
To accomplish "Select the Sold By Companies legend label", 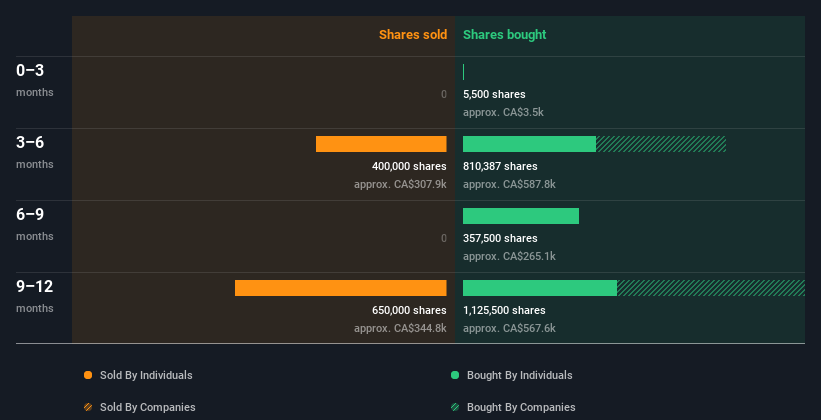I will pyautogui.click(x=148, y=407).
